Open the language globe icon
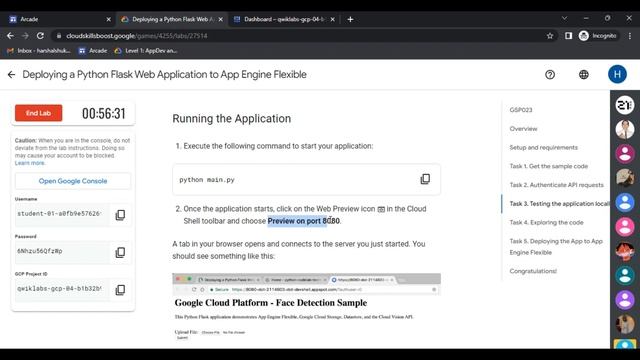This screenshot has height=360, width=640. coord(584,74)
